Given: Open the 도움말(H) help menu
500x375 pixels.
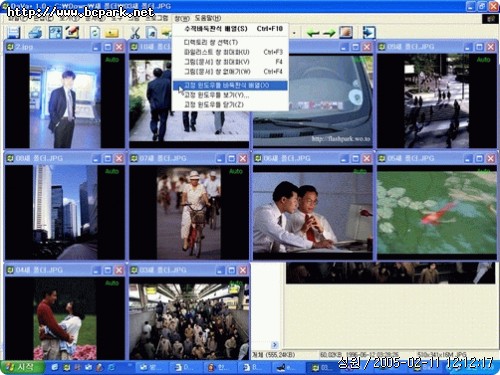Looking at the screenshot, I should (208, 18).
